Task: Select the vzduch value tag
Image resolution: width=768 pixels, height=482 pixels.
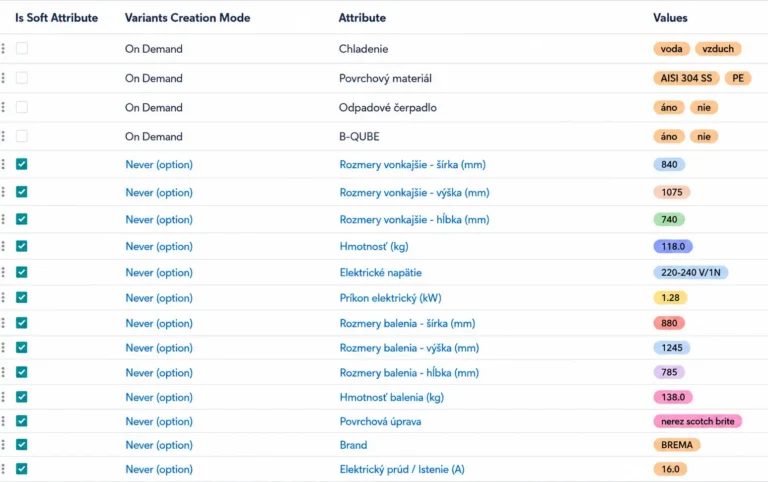Action: 718,48
